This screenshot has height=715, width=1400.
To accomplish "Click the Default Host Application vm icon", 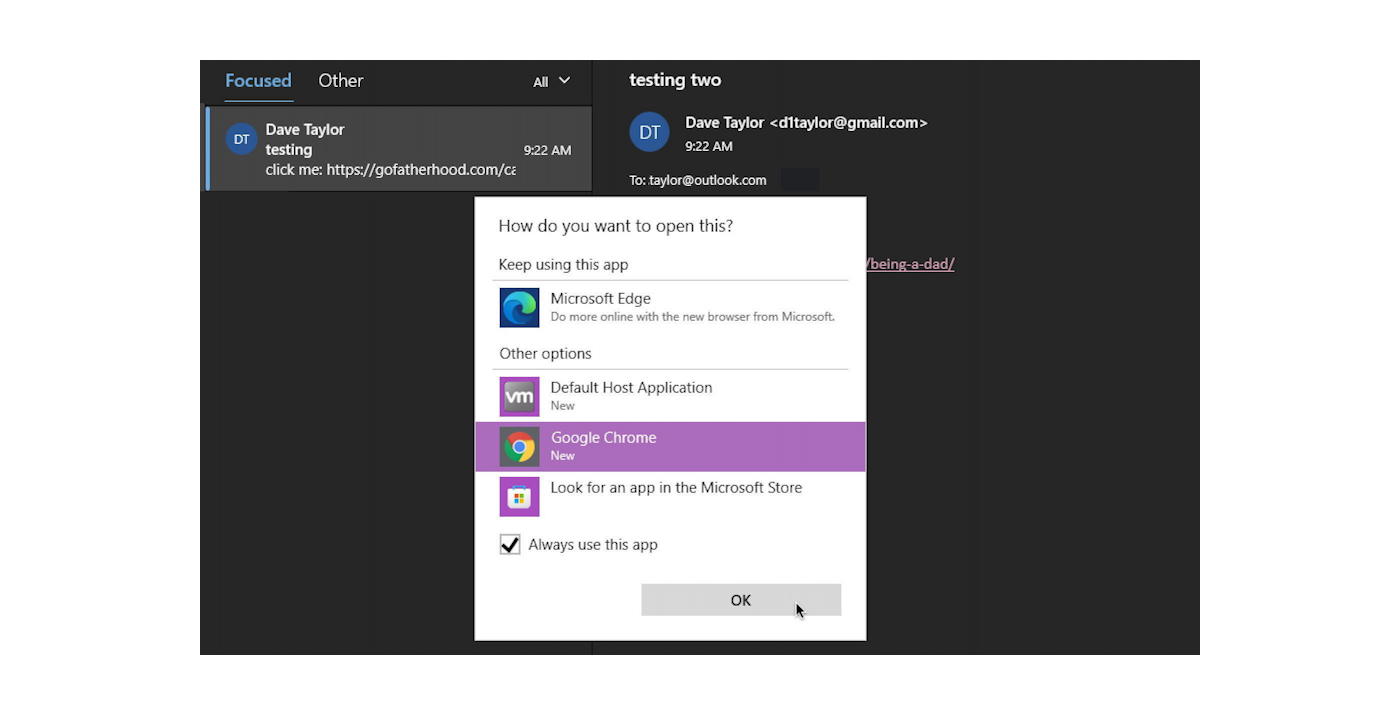I will pos(519,396).
